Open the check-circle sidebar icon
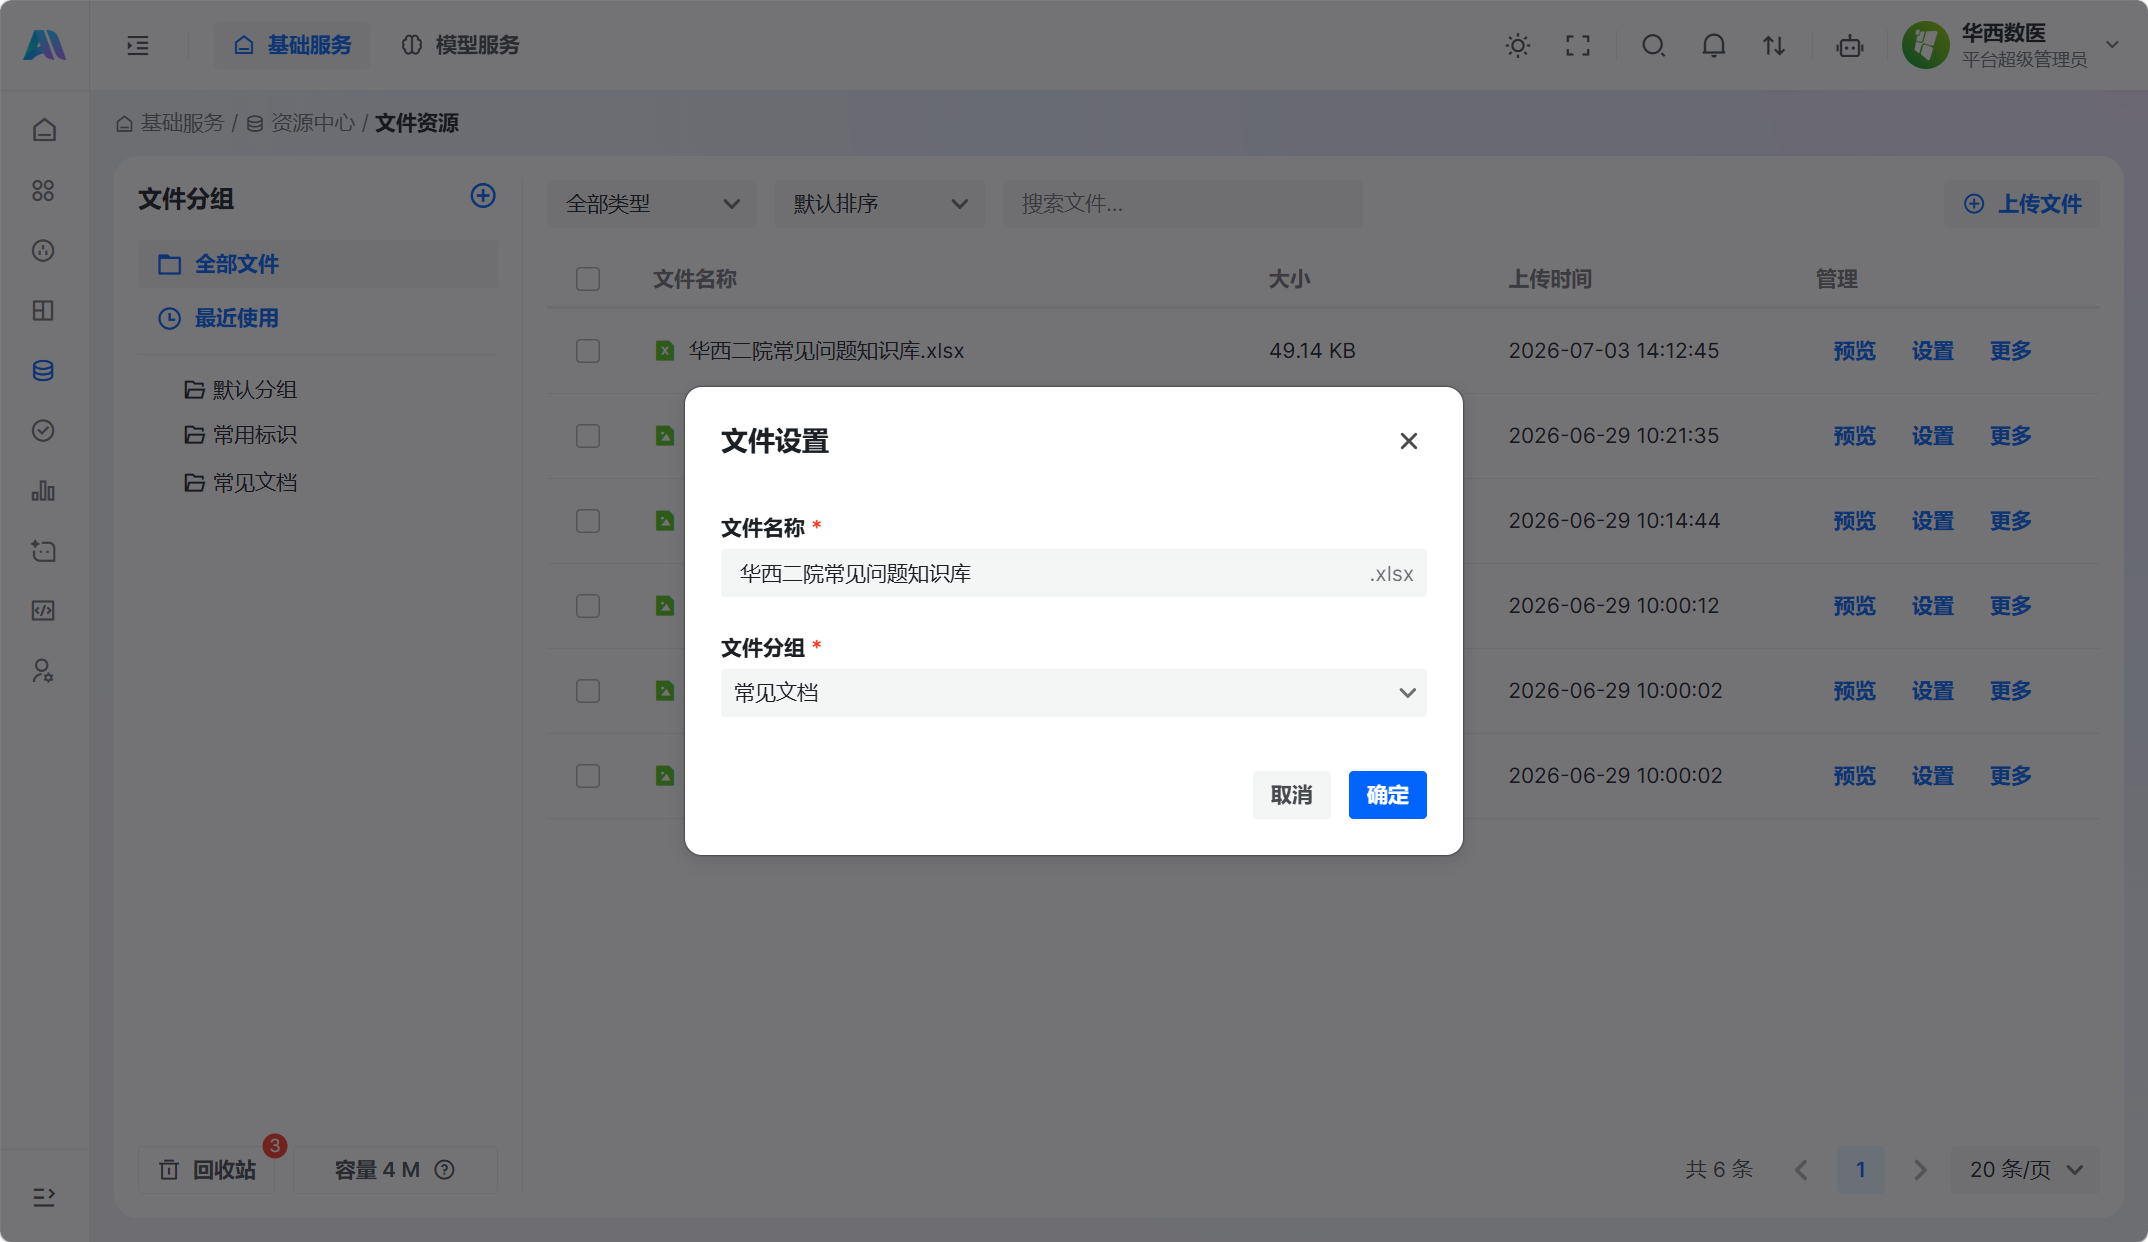Screen dimensions: 2148x1242 [43, 430]
